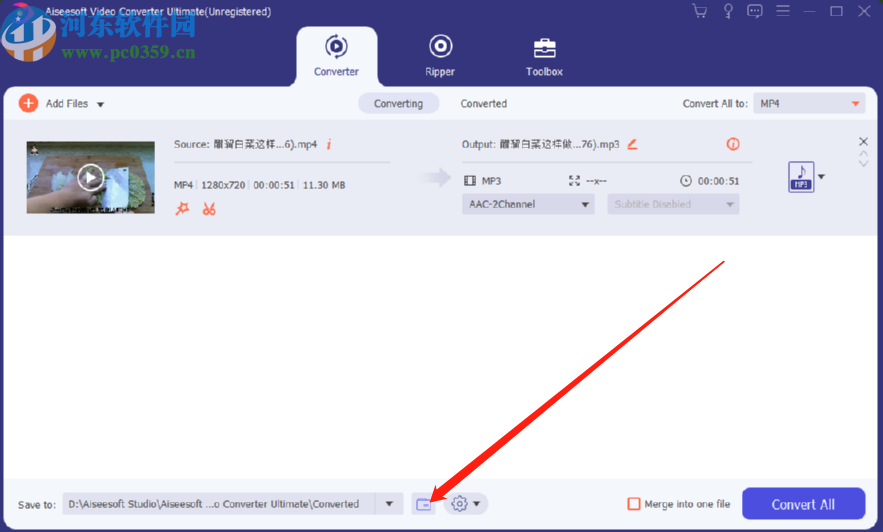Rename output with pencil icon
This screenshot has height=532, width=883.
pyautogui.click(x=632, y=144)
